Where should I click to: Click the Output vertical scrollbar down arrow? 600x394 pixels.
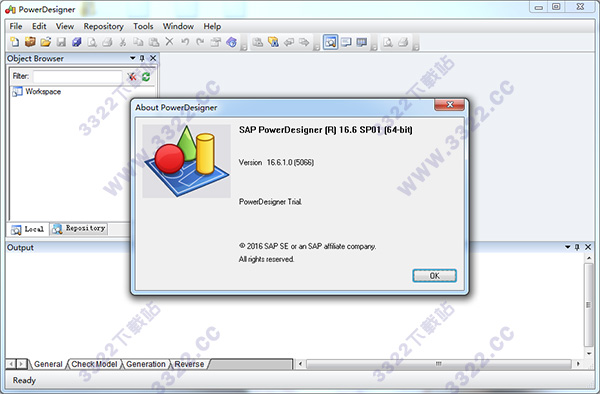coord(589,353)
